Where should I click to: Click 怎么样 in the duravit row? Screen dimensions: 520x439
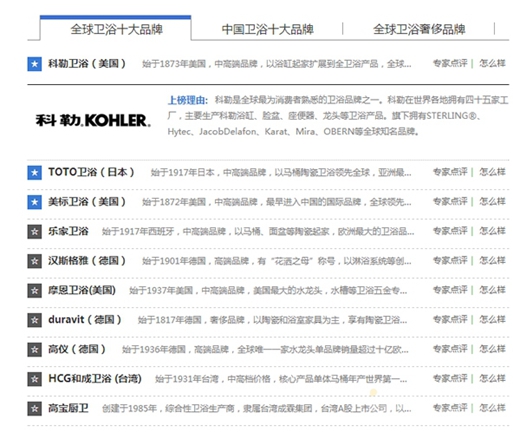[x=492, y=319]
